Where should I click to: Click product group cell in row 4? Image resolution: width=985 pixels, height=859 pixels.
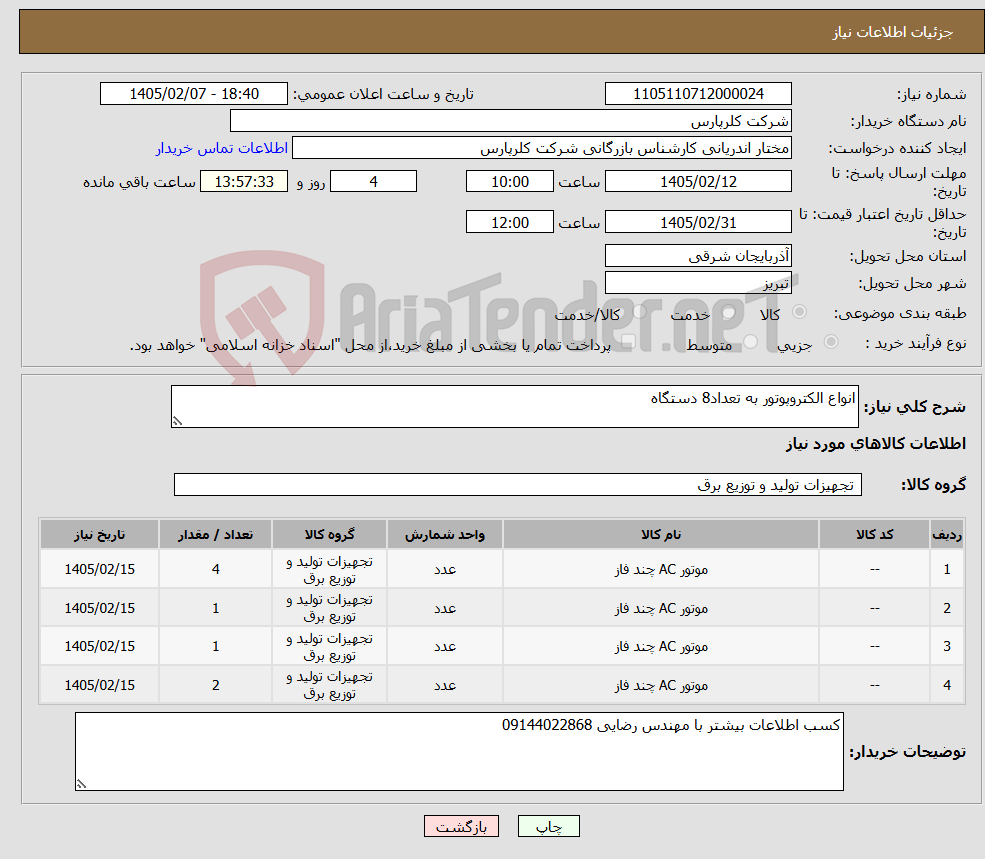329,685
